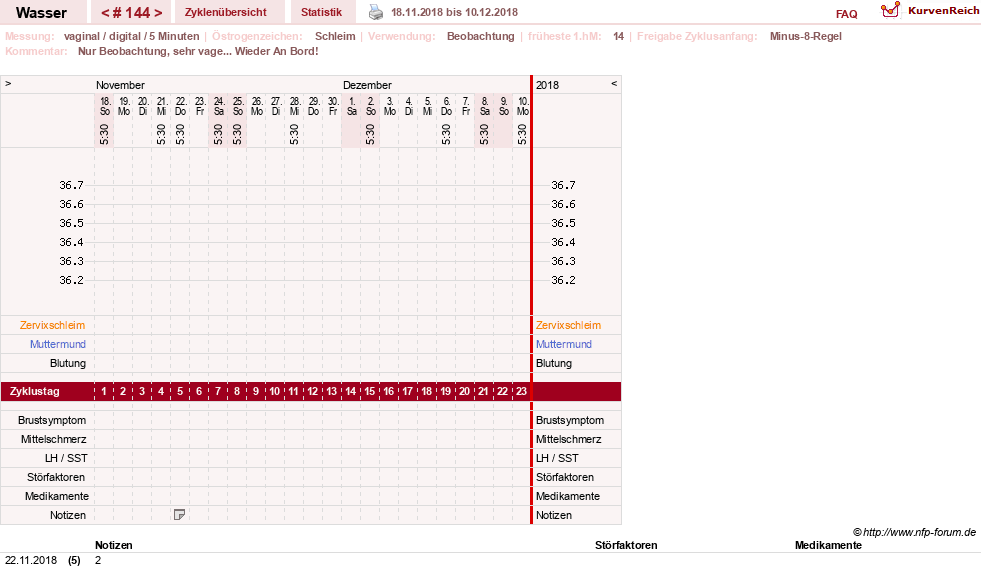Click the right Zervixschleim label

tap(568, 325)
